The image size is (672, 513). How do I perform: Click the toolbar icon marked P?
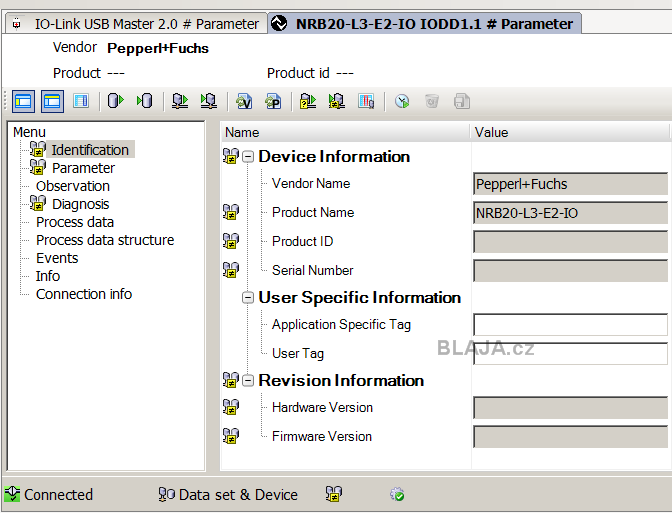[x=273, y=102]
